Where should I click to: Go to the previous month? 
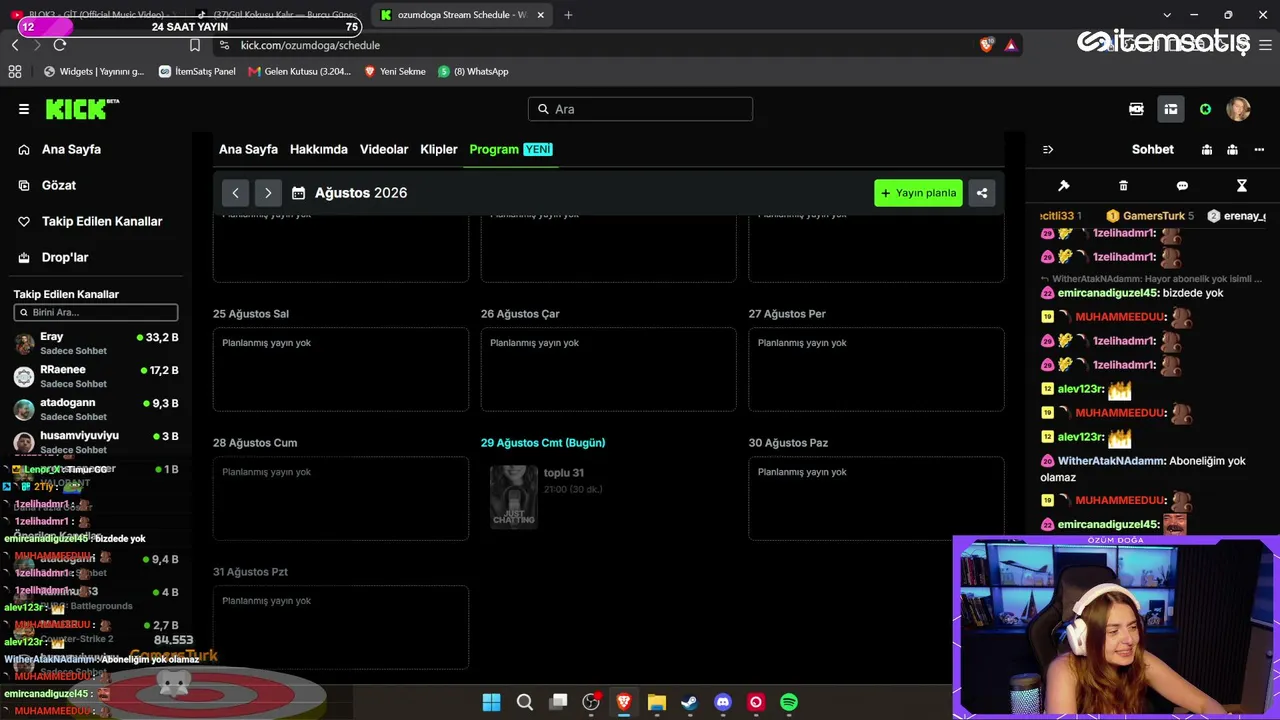tap(235, 193)
